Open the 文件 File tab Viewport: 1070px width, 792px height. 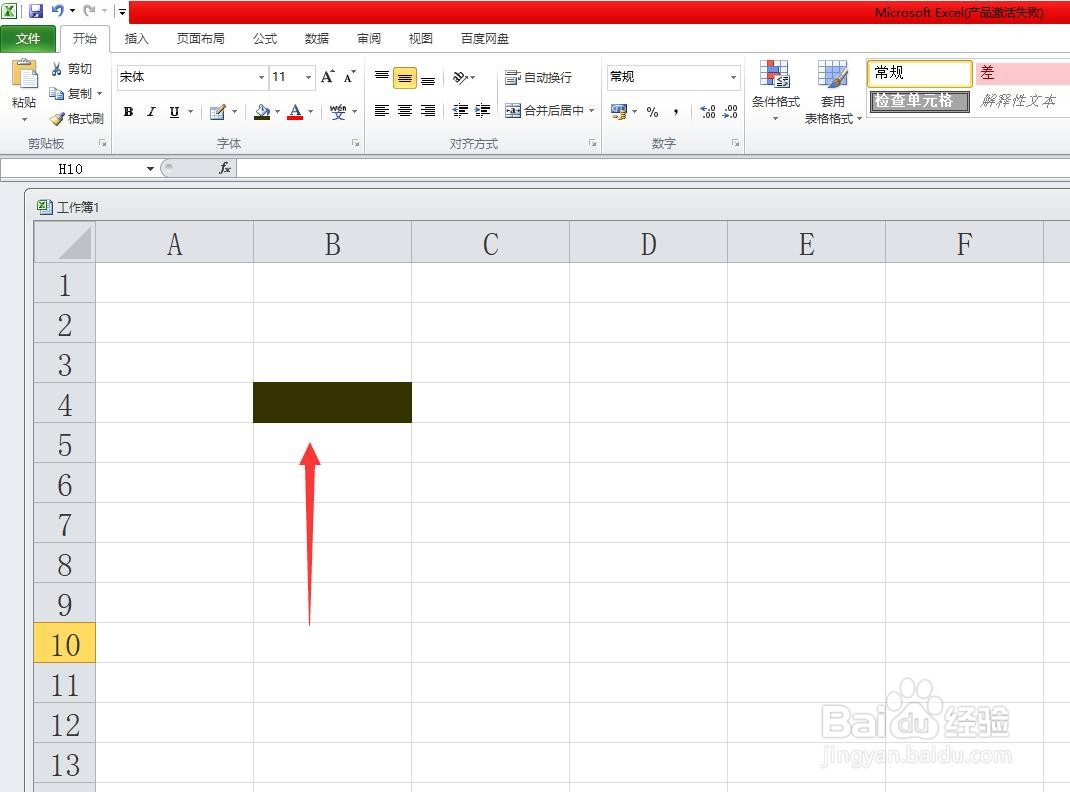coord(28,39)
